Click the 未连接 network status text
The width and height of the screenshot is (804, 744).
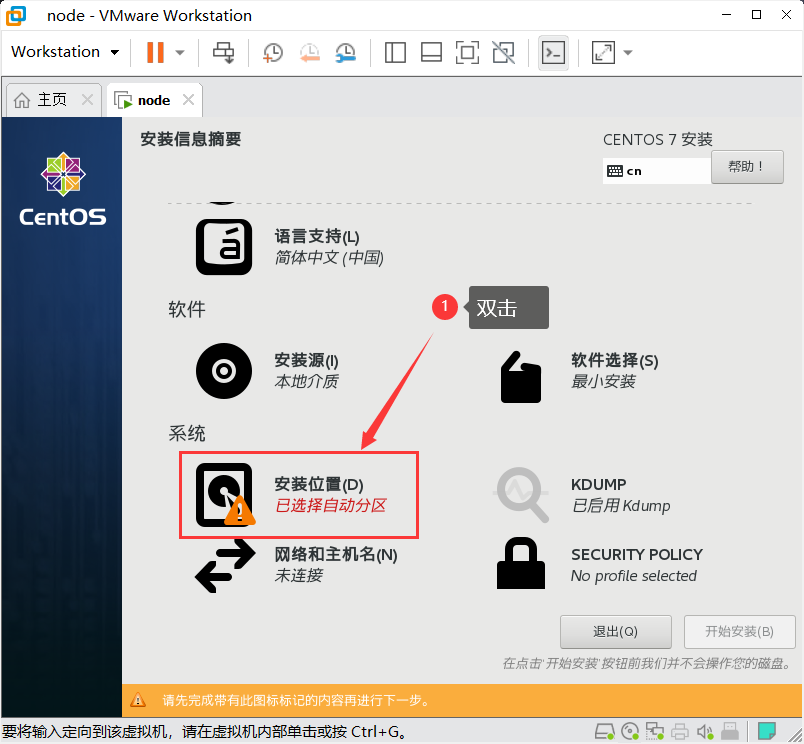click(298, 575)
